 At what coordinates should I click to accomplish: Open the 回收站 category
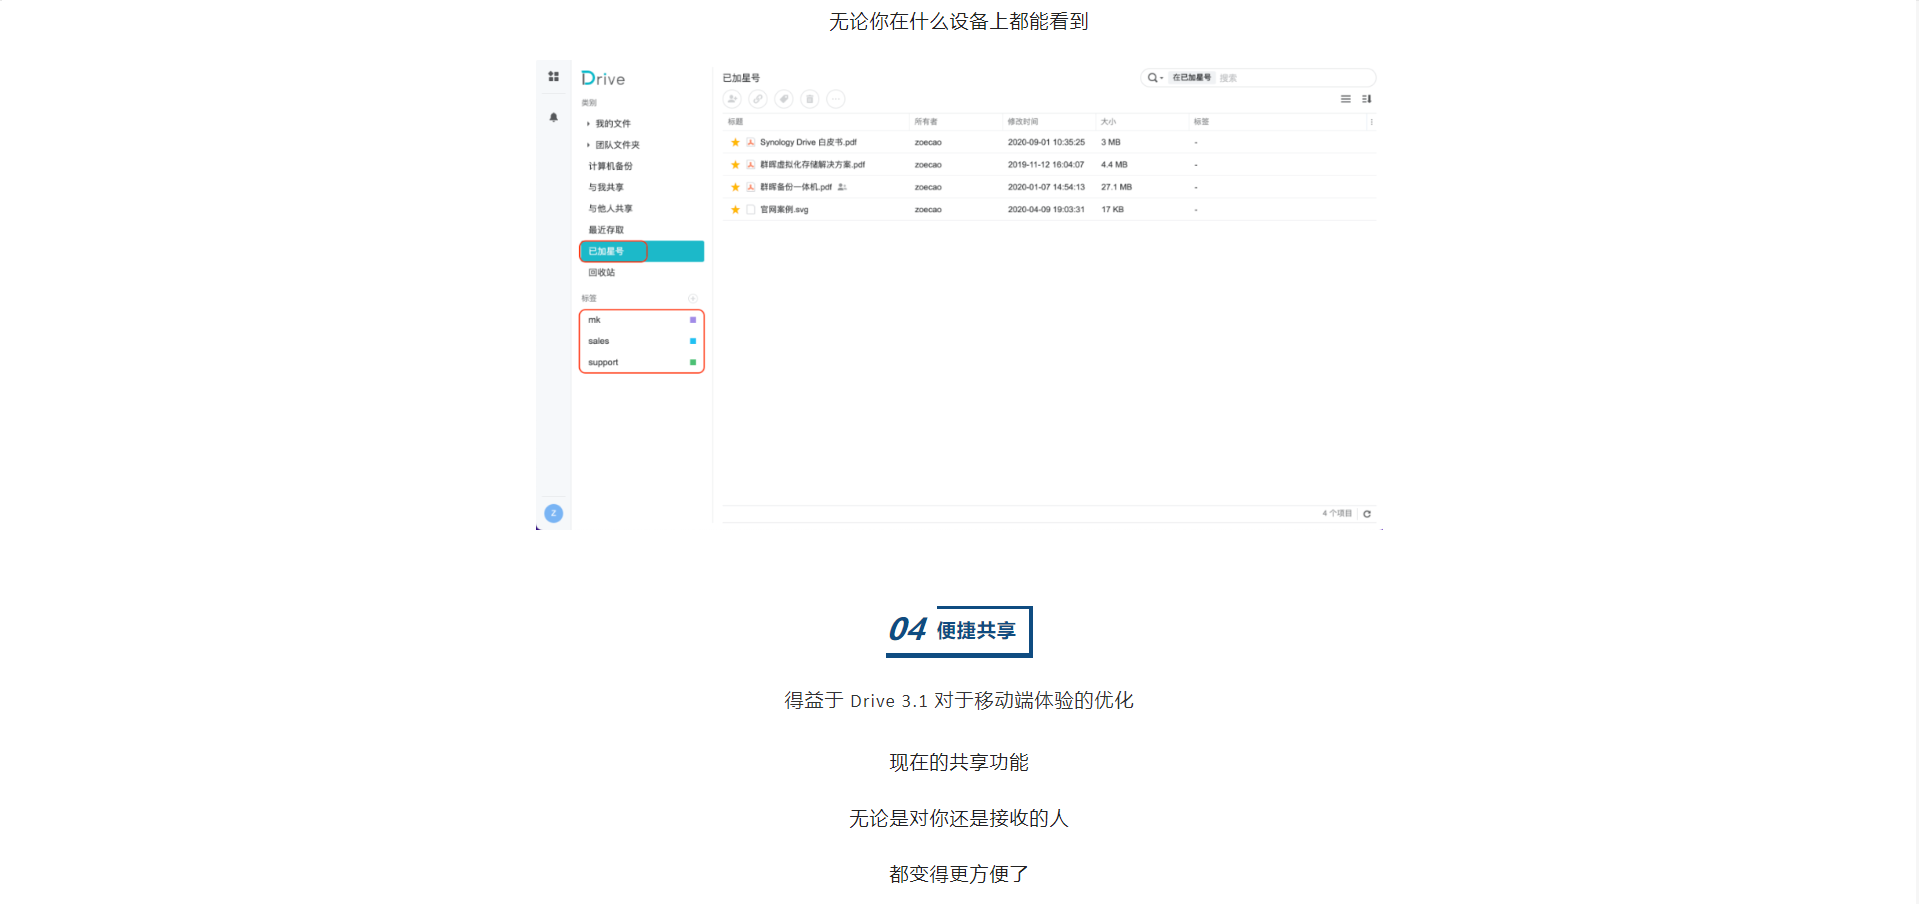[602, 273]
